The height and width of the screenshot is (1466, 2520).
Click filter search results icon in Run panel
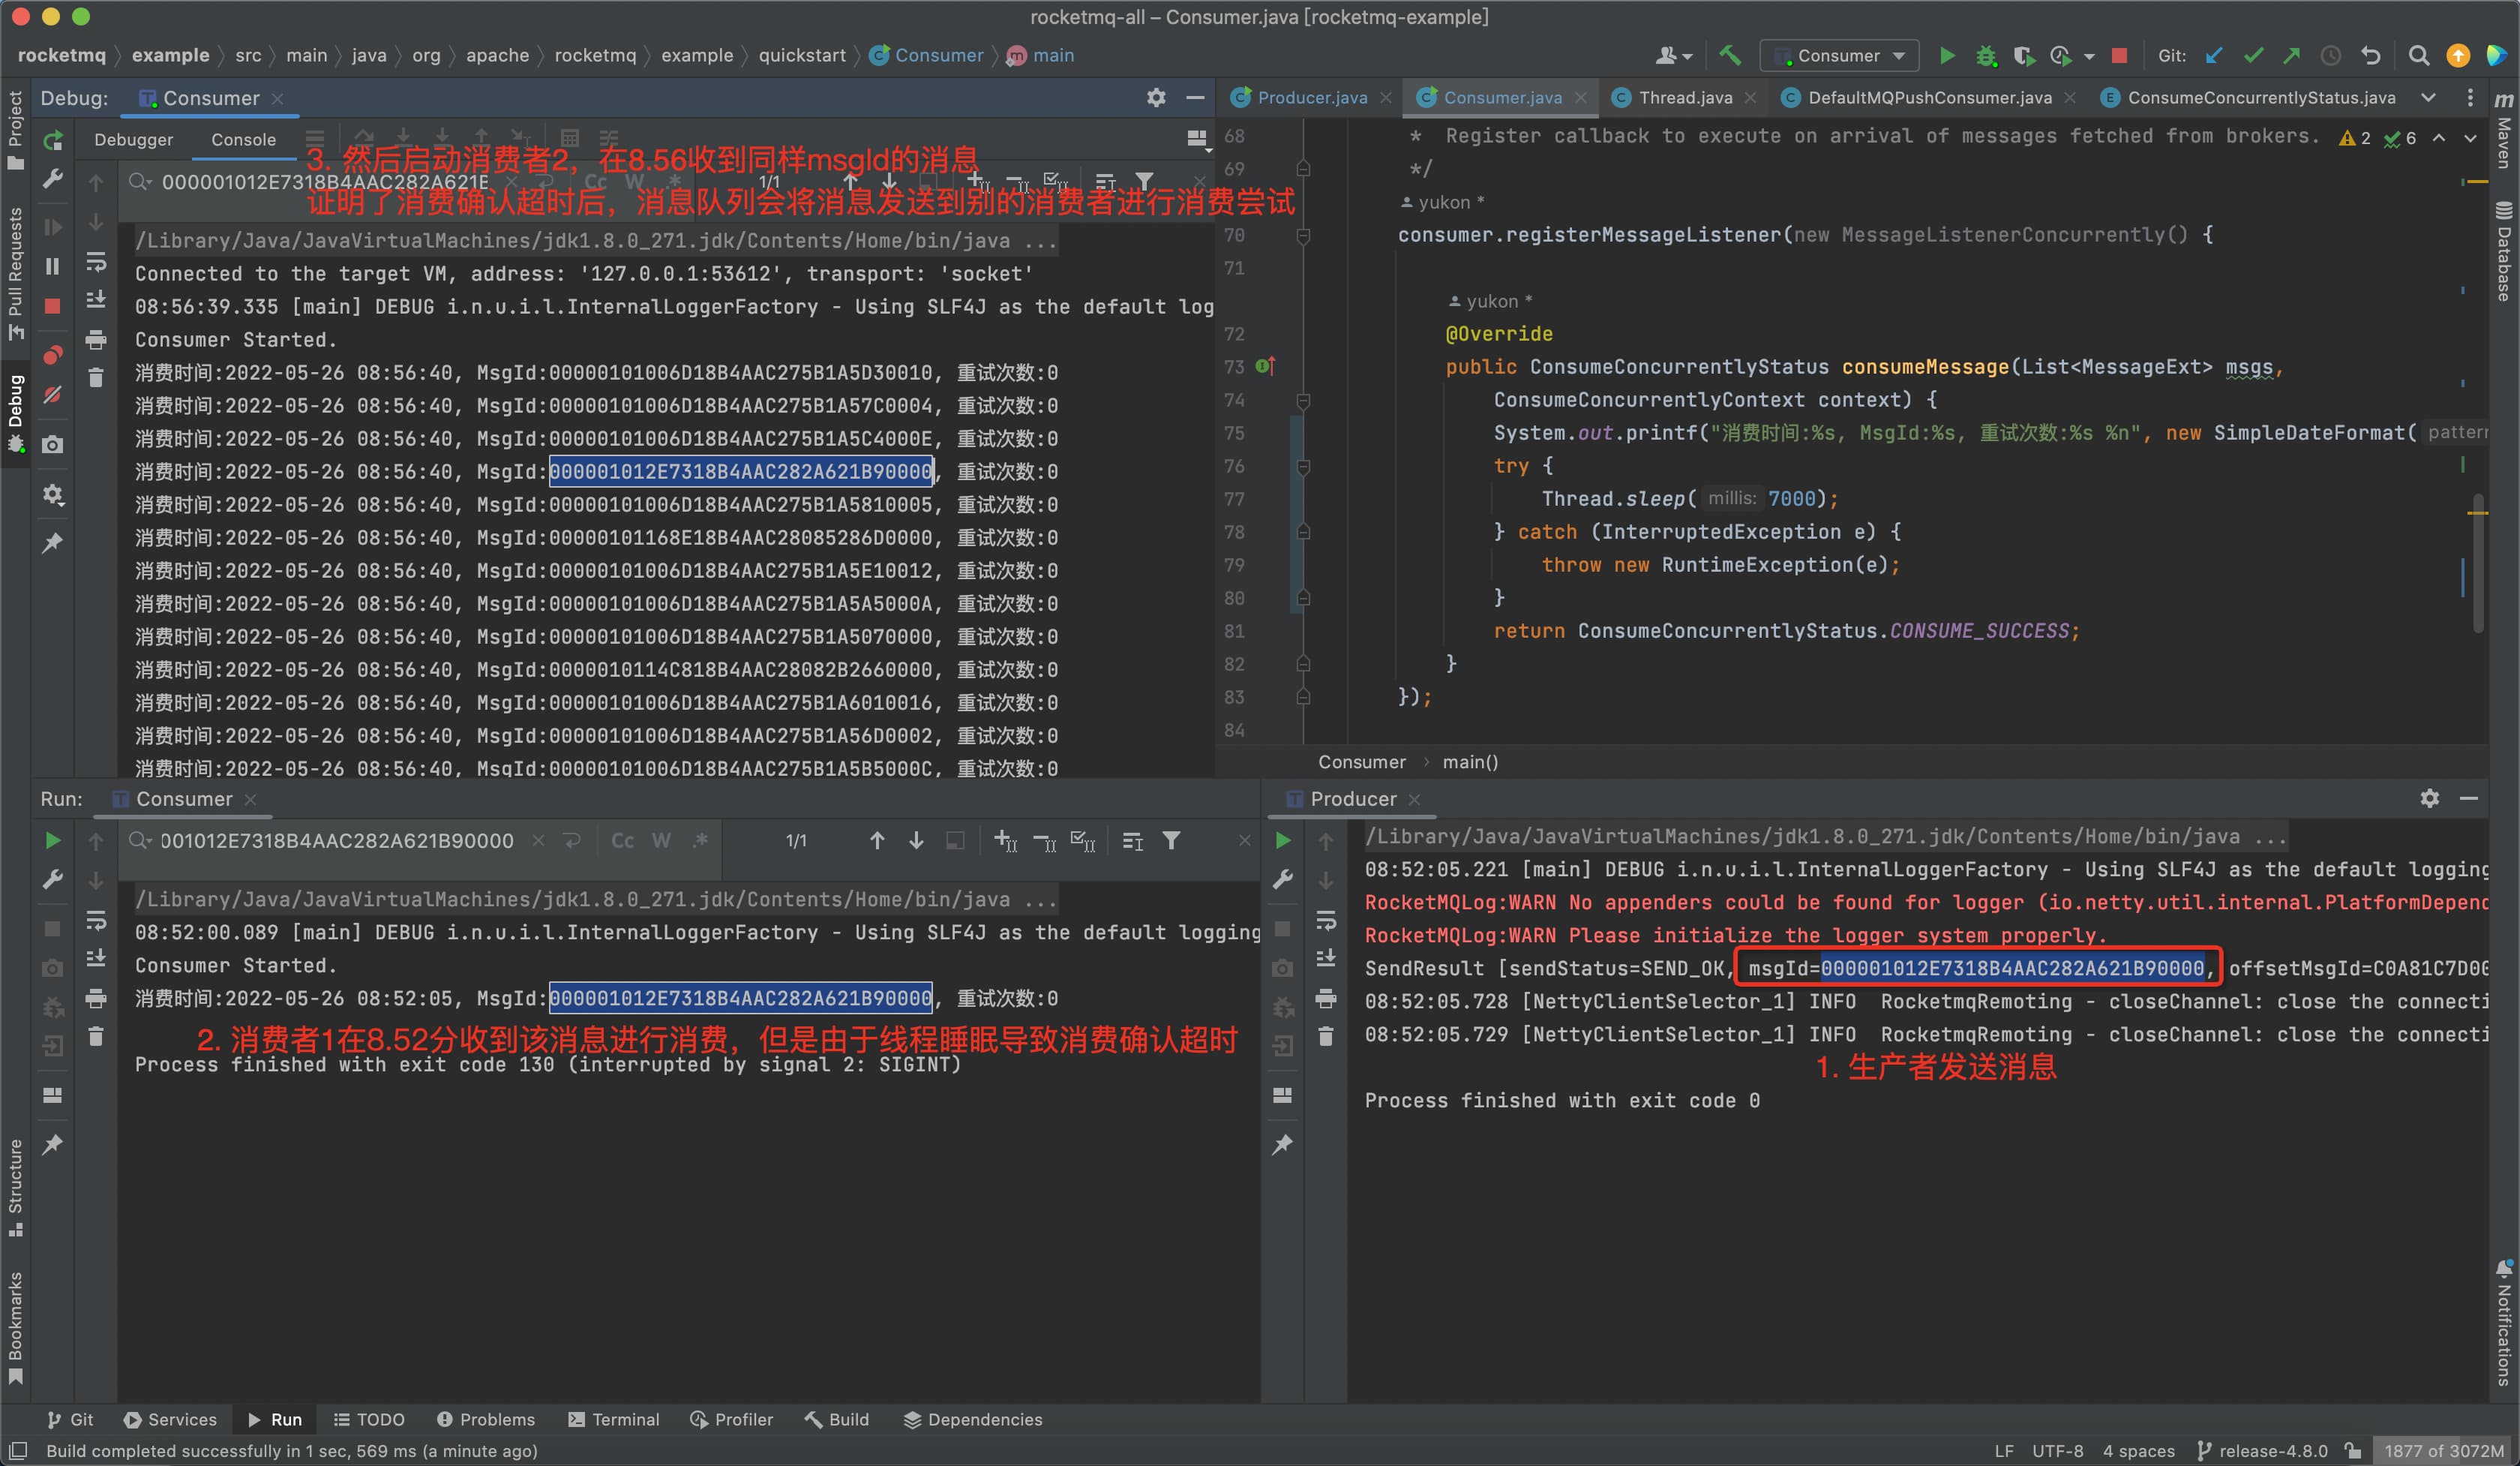coord(1171,841)
